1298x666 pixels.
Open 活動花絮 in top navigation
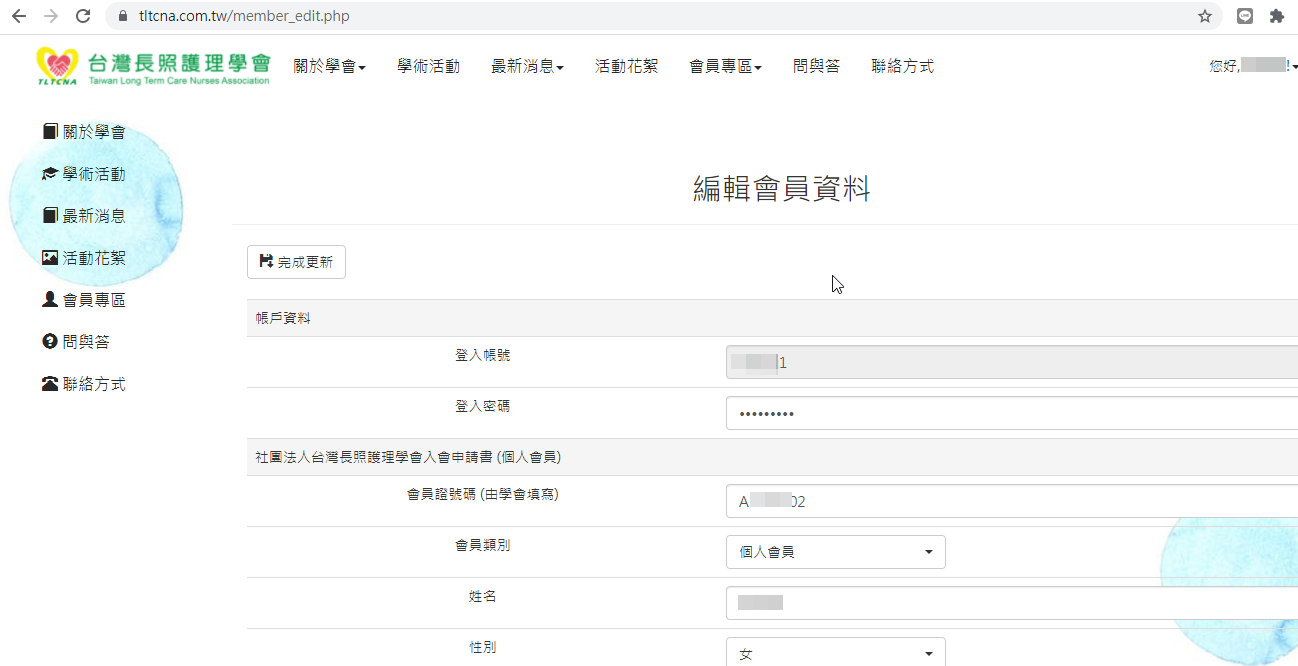coord(627,66)
